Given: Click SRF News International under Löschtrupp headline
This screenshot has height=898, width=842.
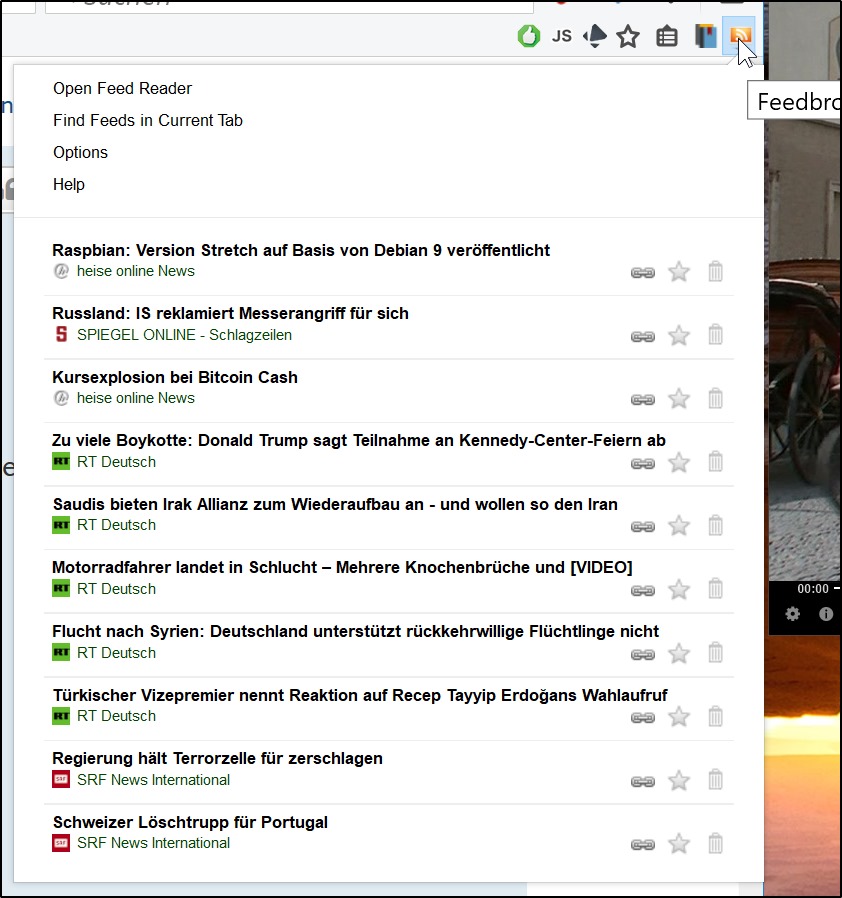Looking at the screenshot, I should [x=154, y=843].
